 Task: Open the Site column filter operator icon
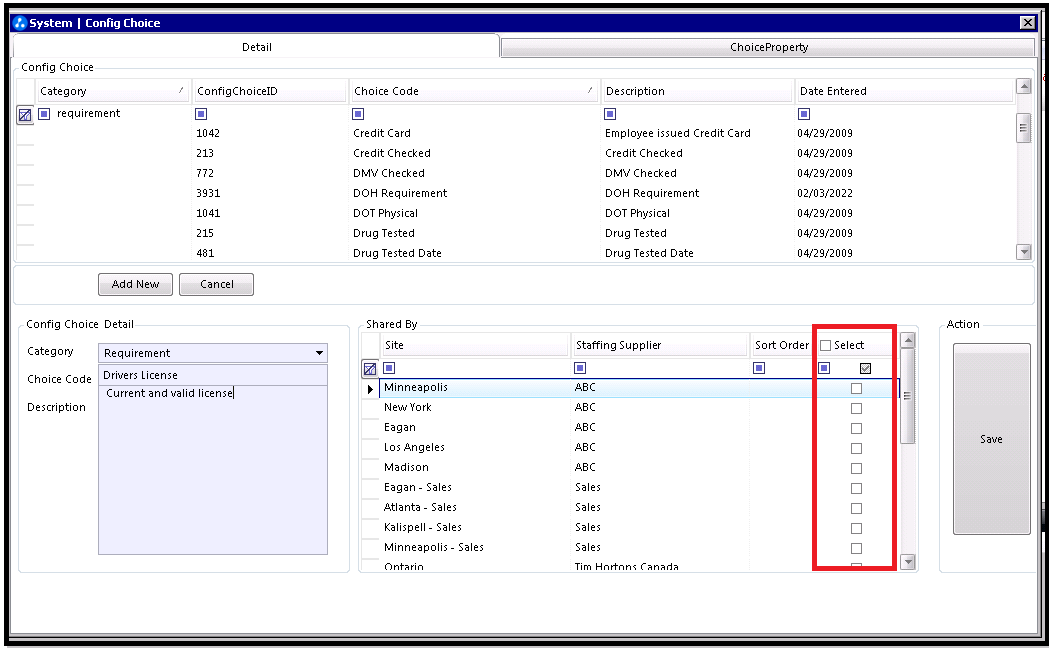pyautogui.click(x=389, y=368)
